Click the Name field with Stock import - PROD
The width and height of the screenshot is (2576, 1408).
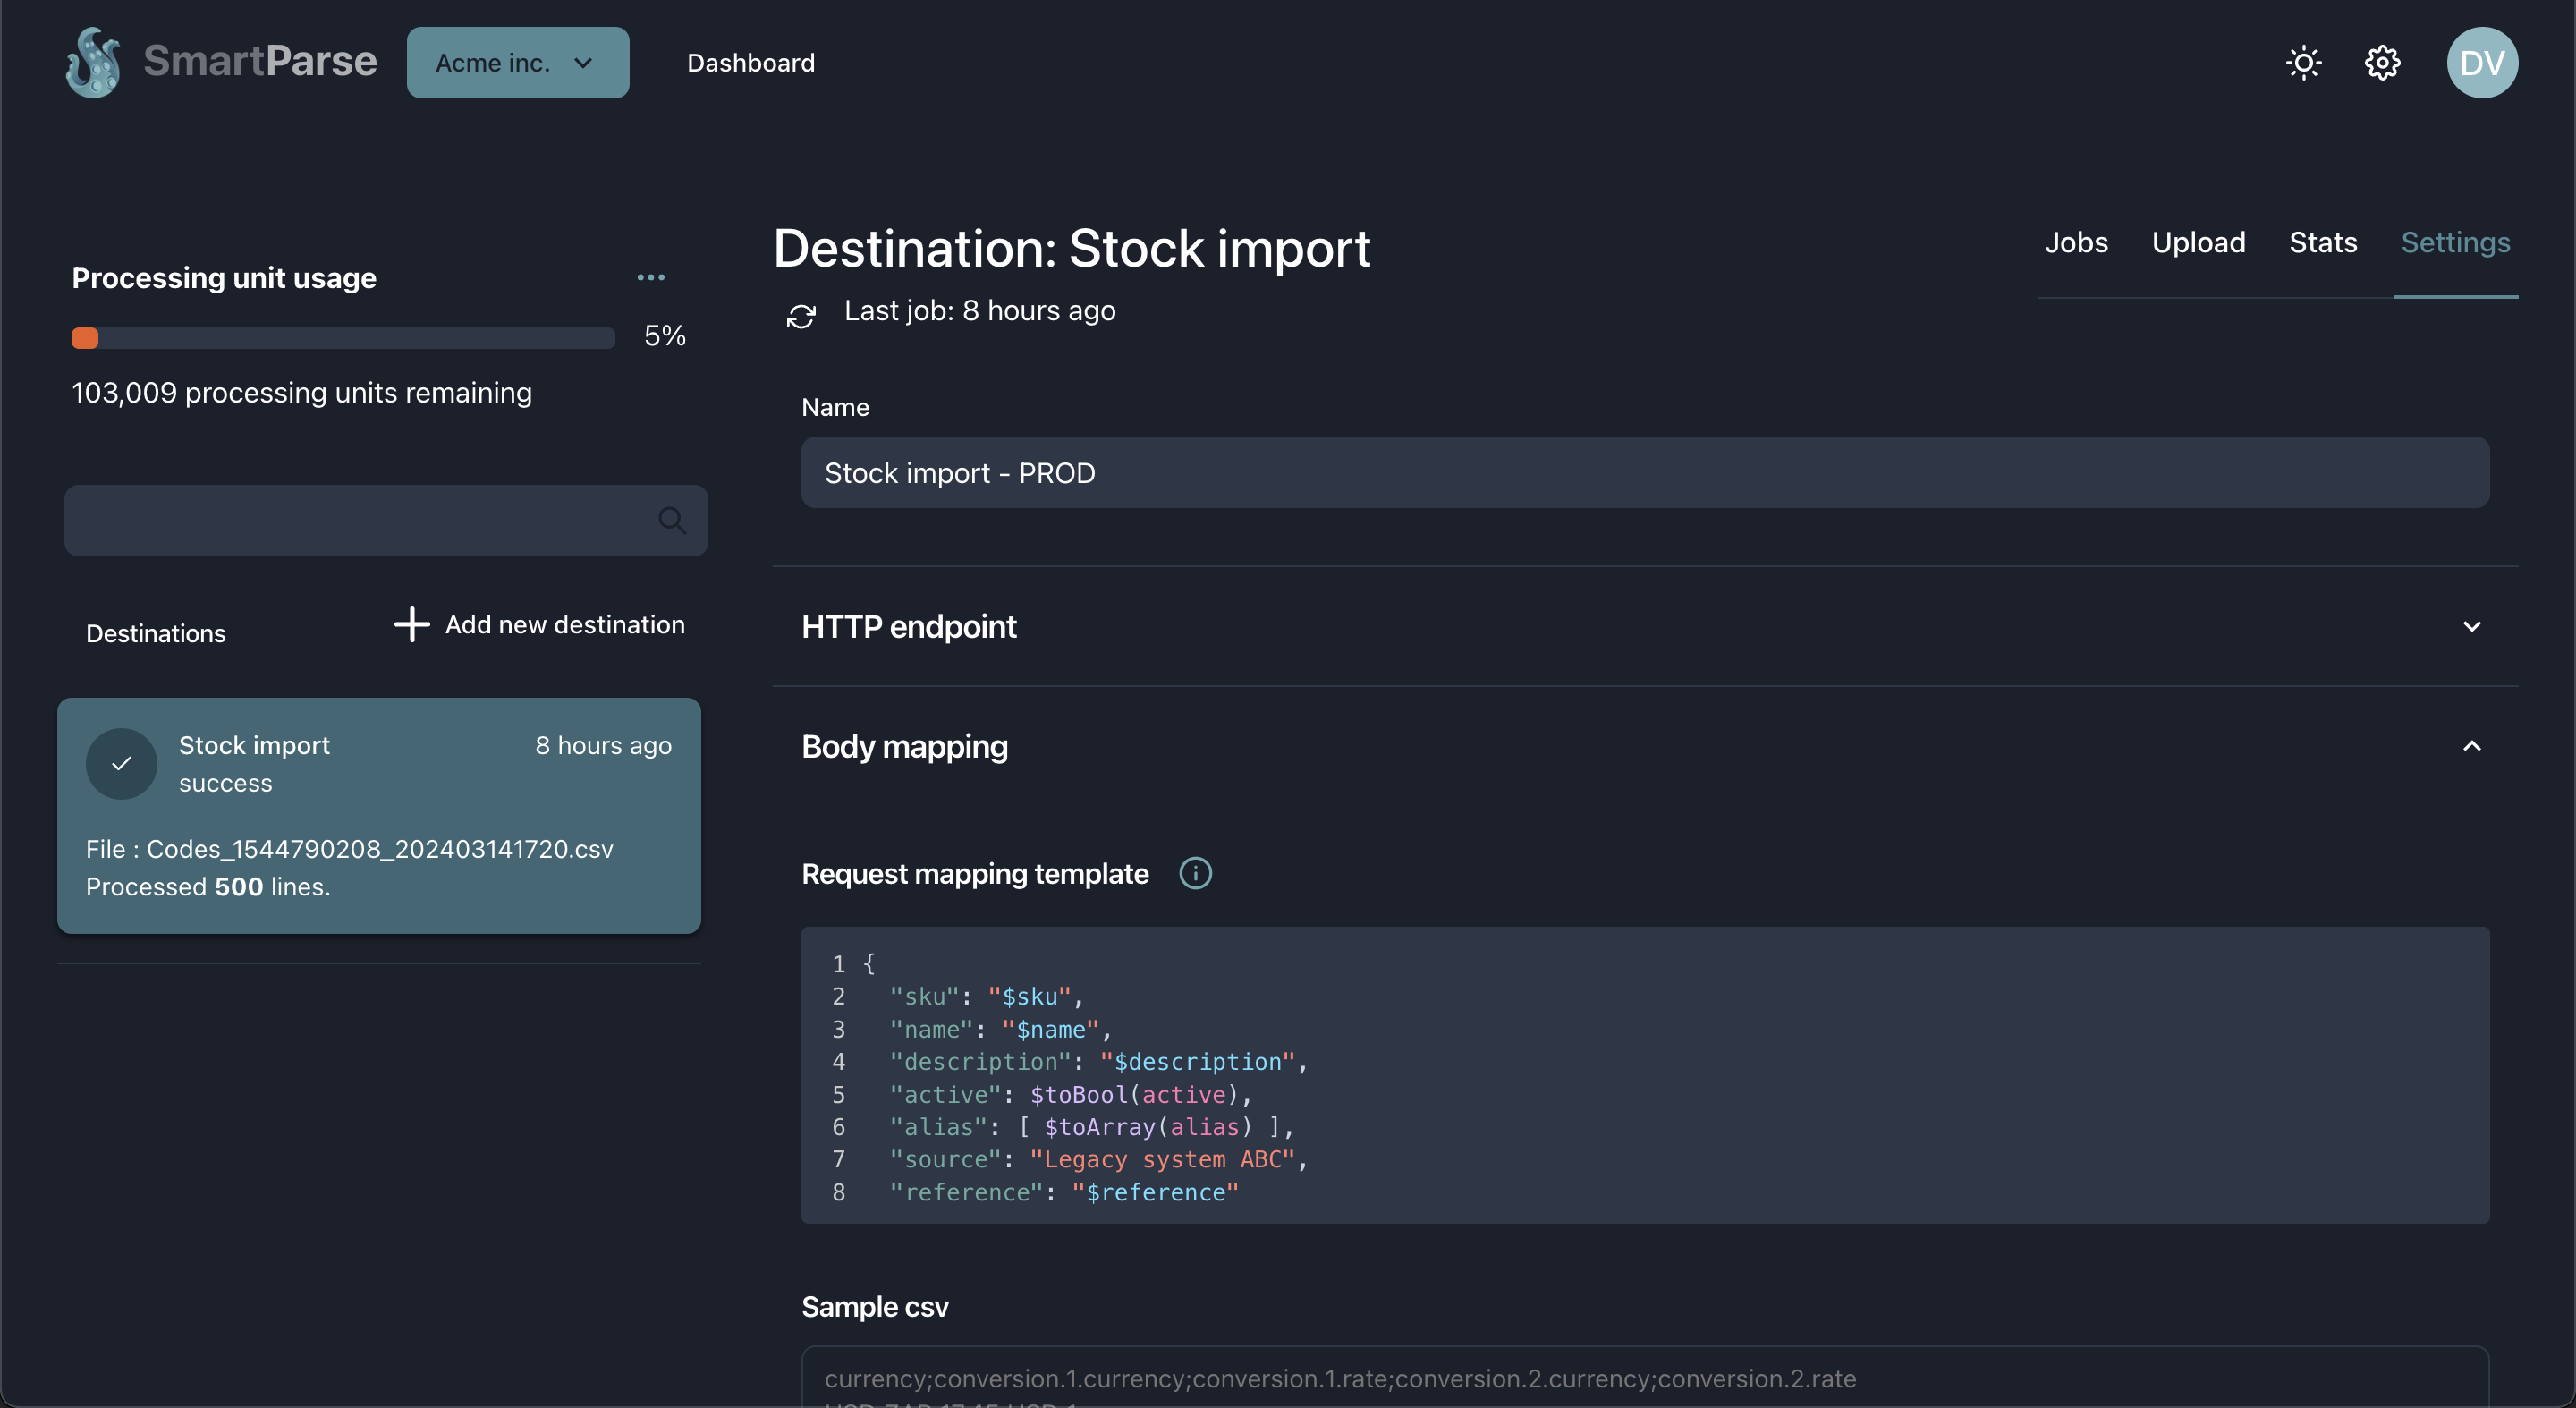pos(1644,473)
